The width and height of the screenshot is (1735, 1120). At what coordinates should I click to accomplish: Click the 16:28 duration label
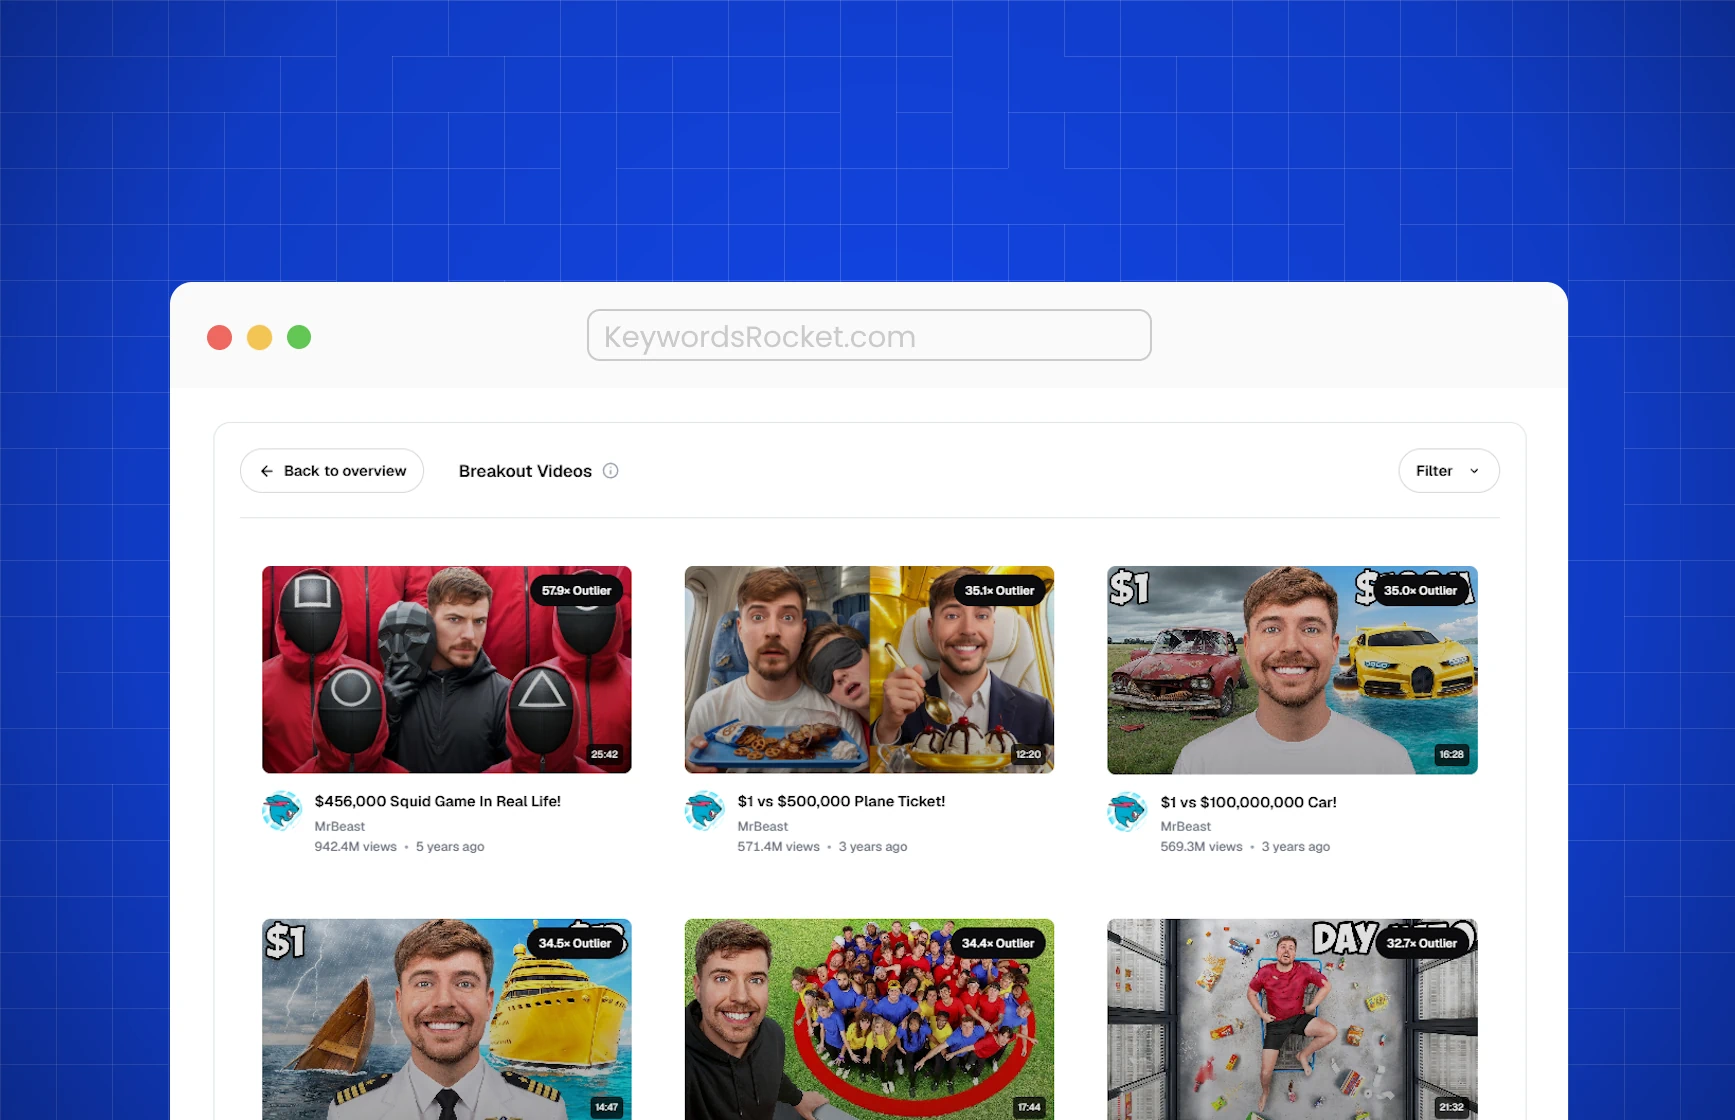pyautogui.click(x=1451, y=754)
